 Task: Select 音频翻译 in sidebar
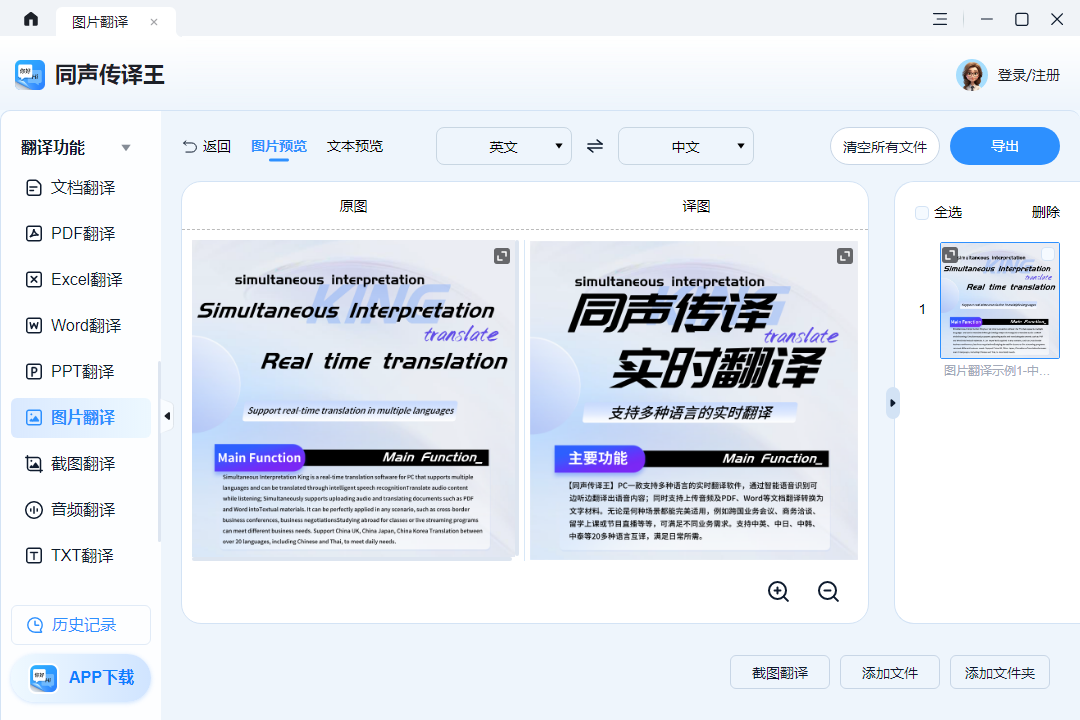pos(81,510)
